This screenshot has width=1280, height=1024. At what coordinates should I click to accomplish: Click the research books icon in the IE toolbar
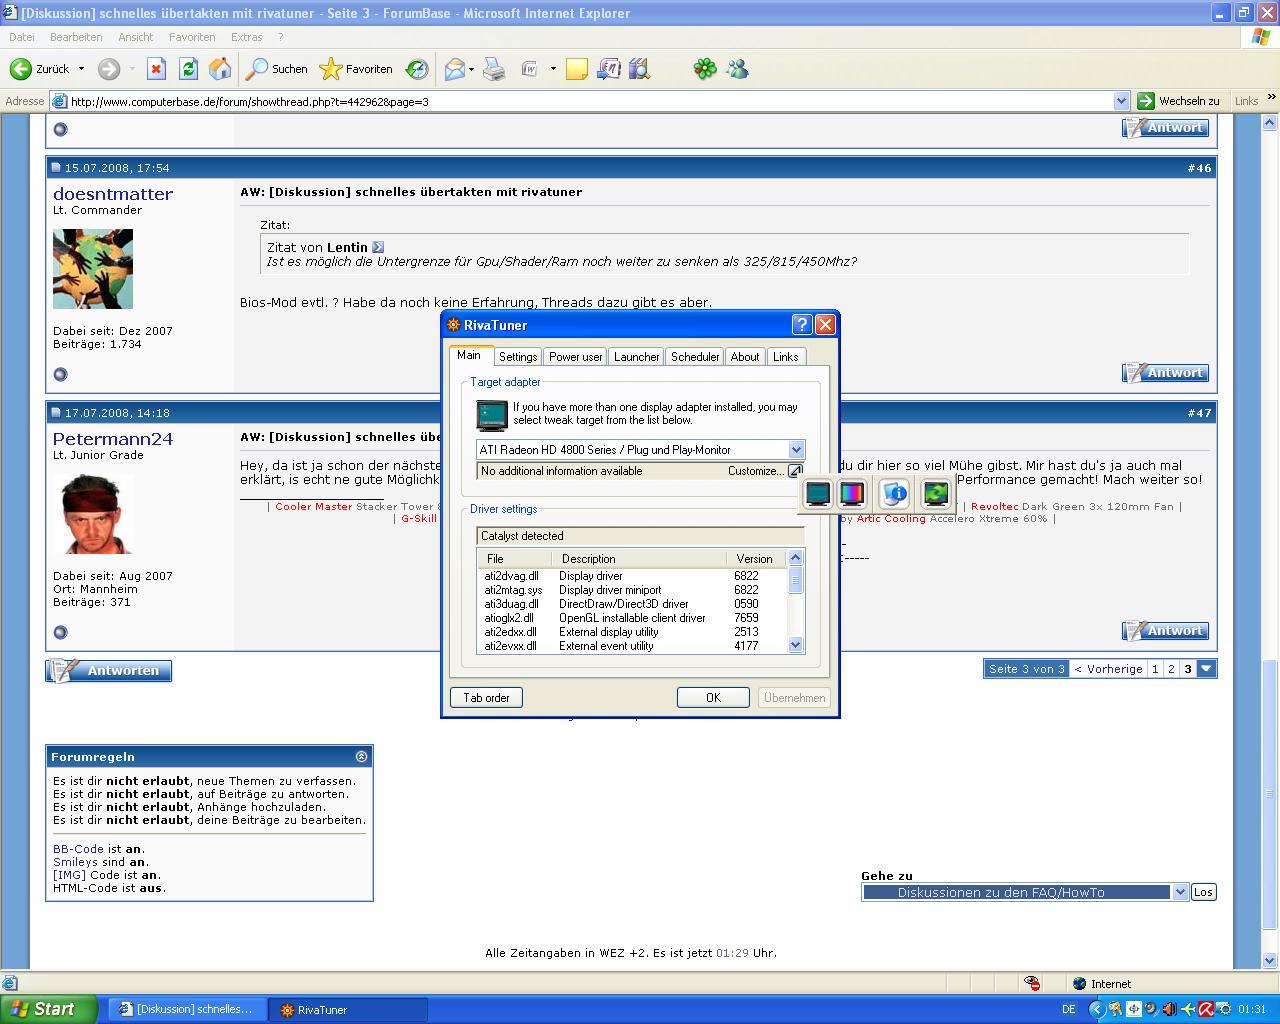coord(640,69)
